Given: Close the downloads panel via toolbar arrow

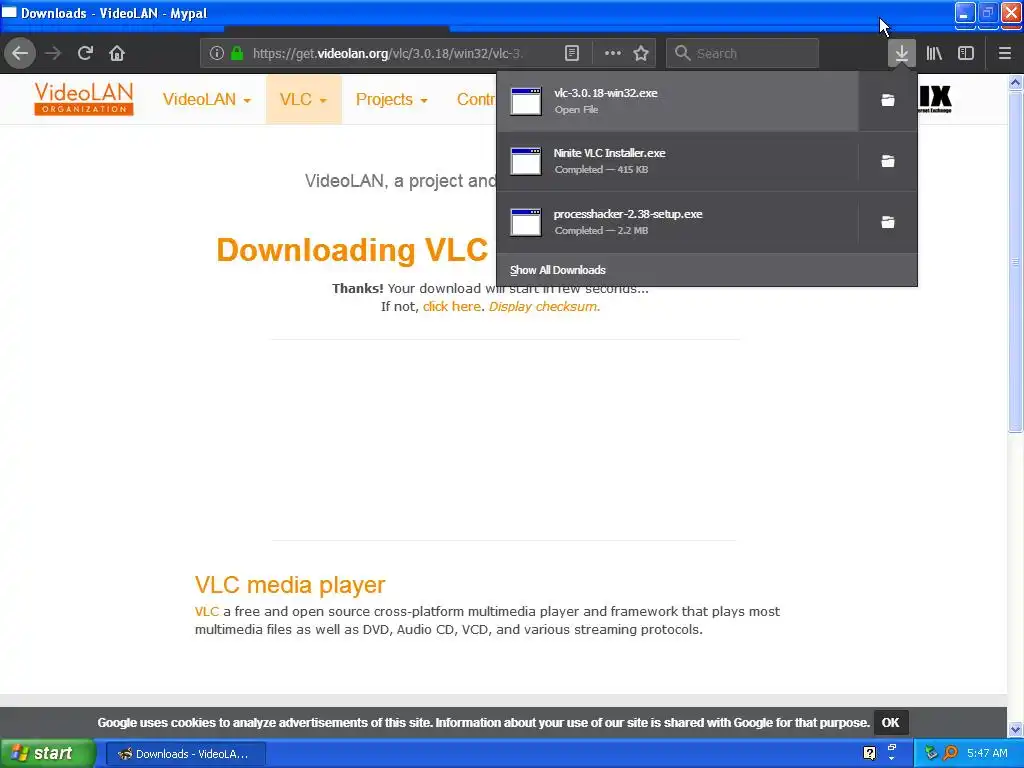Looking at the screenshot, I should pos(901,53).
